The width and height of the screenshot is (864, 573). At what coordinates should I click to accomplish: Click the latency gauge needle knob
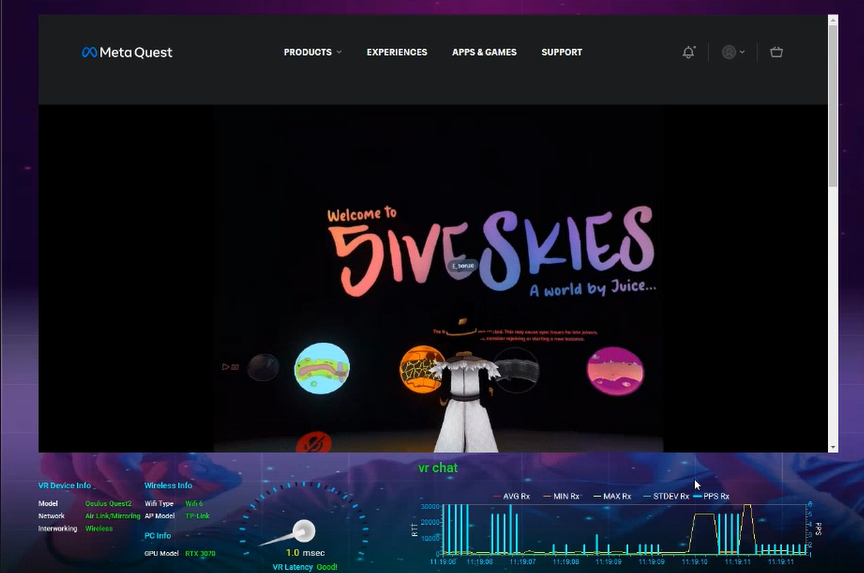304,531
